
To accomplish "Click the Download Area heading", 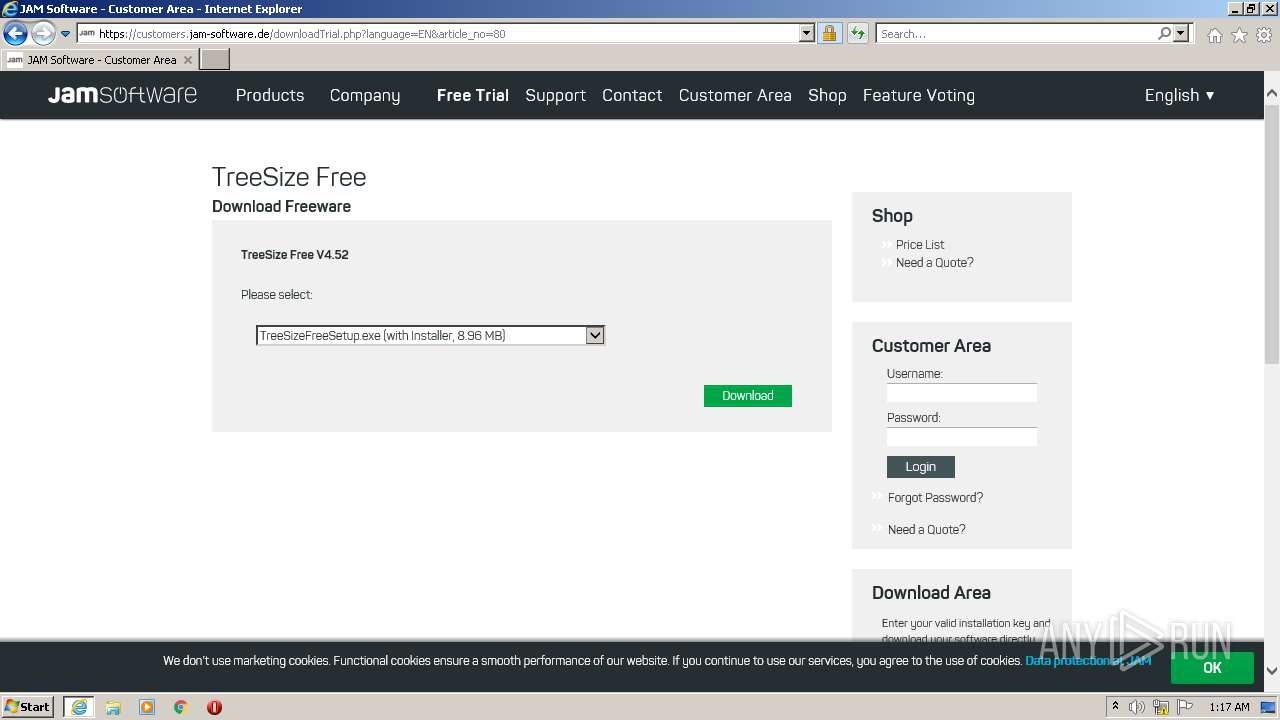I will (x=931, y=592).
